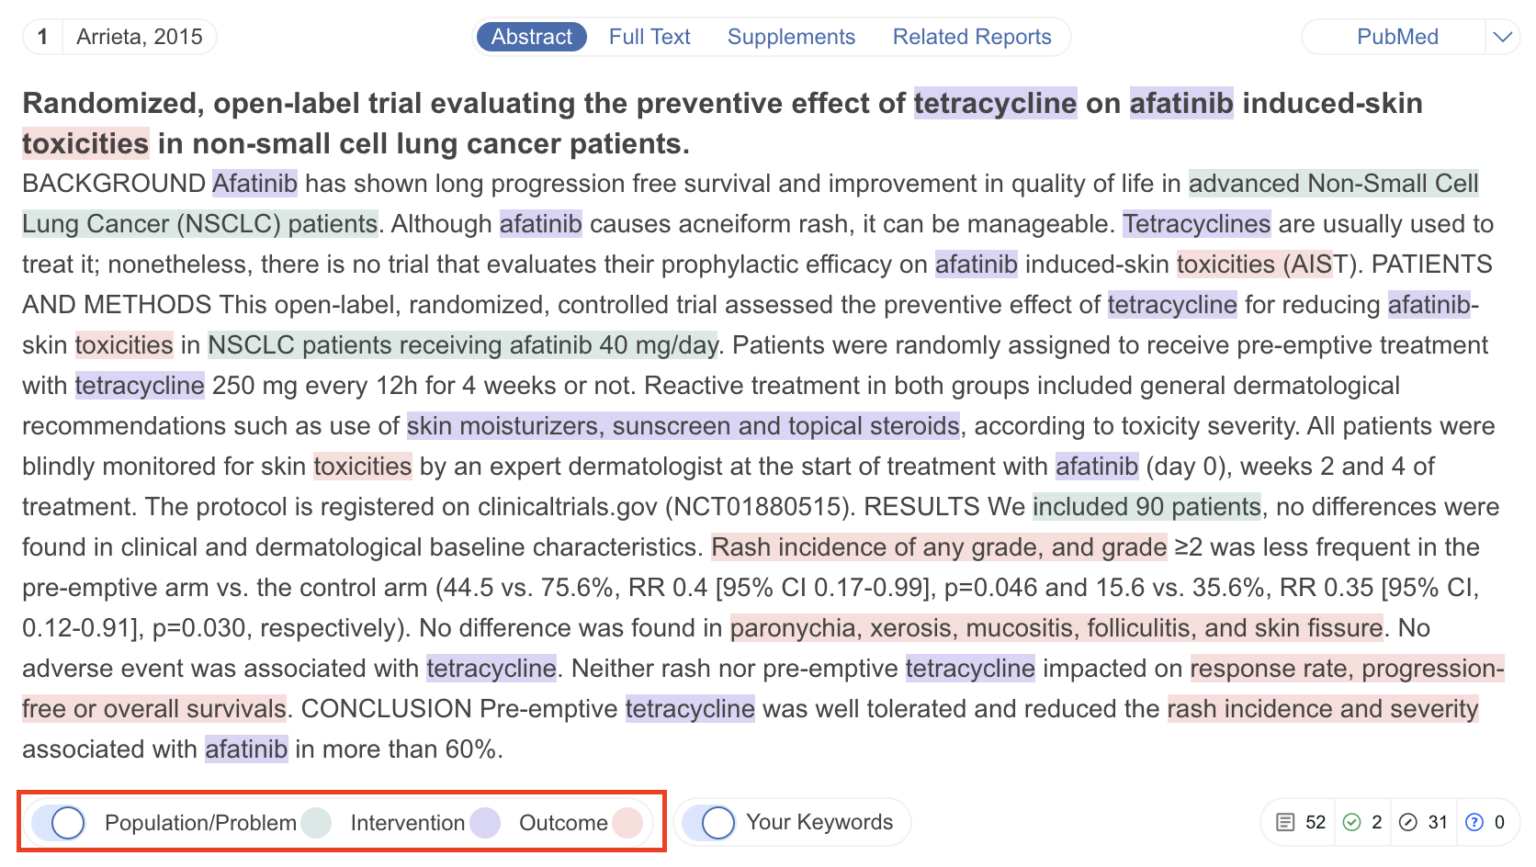
Task: Click the green Population/Problem color swatch
Action: (x=316, y=823)
